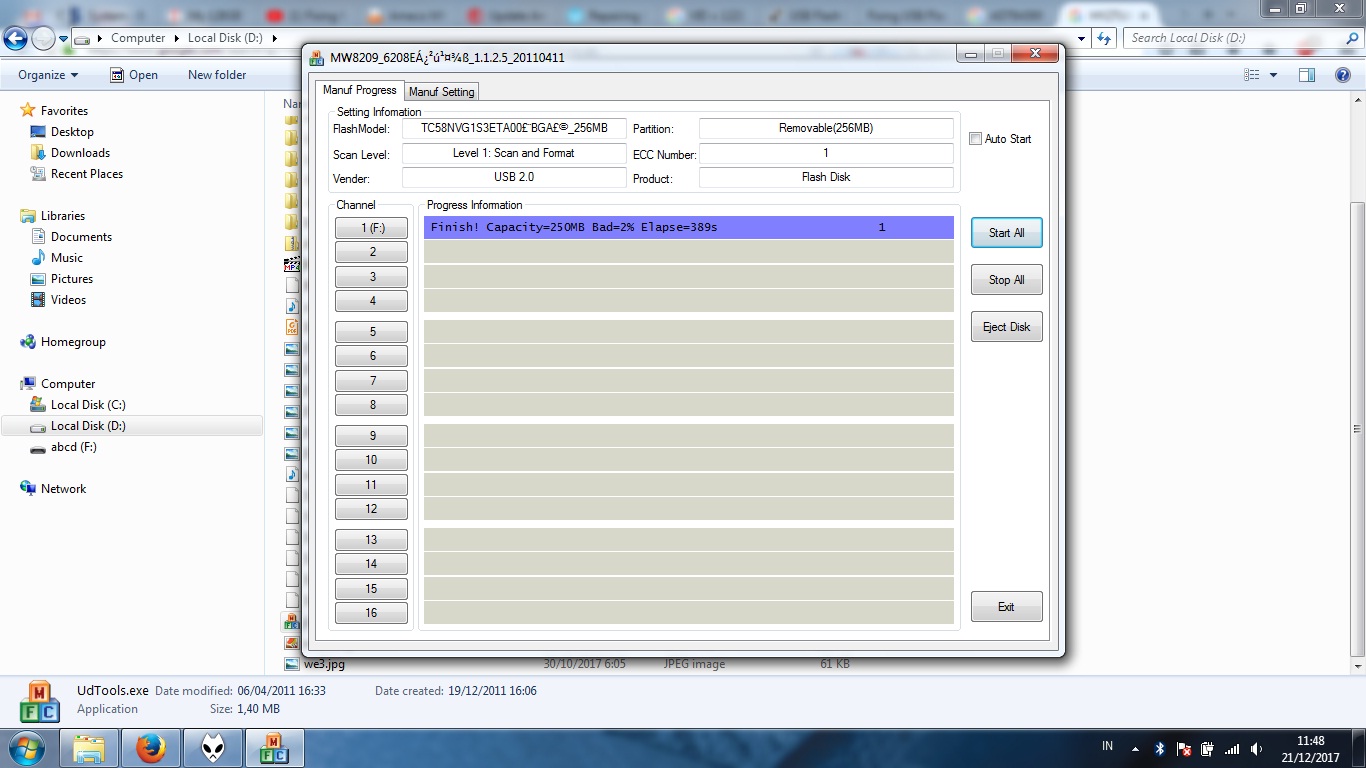Image resolution: width=1366 pixels, height=768 pixels.
Task: Open the Bluetooth icon in the system tray
Action: point(1158,747)
